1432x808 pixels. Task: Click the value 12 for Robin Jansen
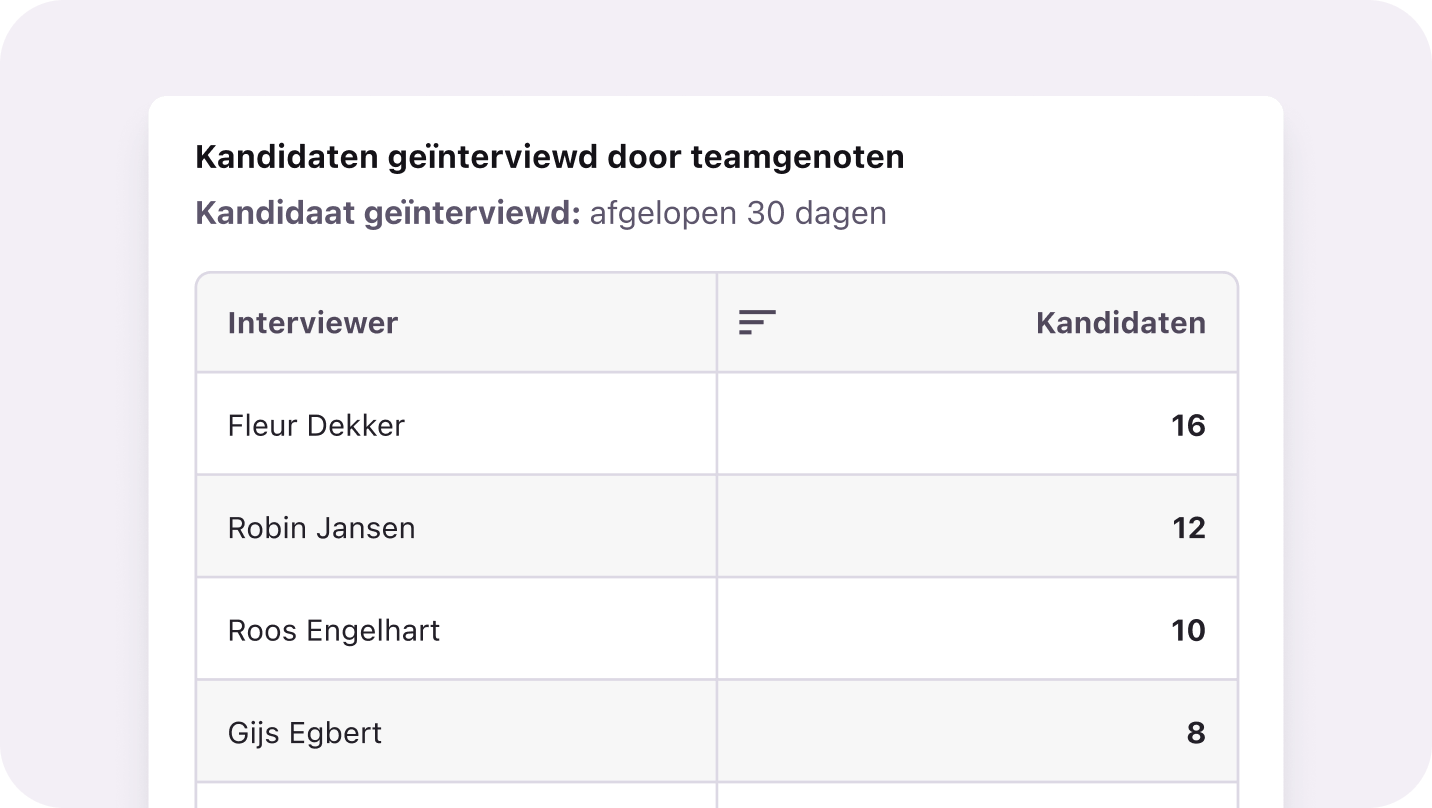pyautogui.click(x=1188, y=528)
